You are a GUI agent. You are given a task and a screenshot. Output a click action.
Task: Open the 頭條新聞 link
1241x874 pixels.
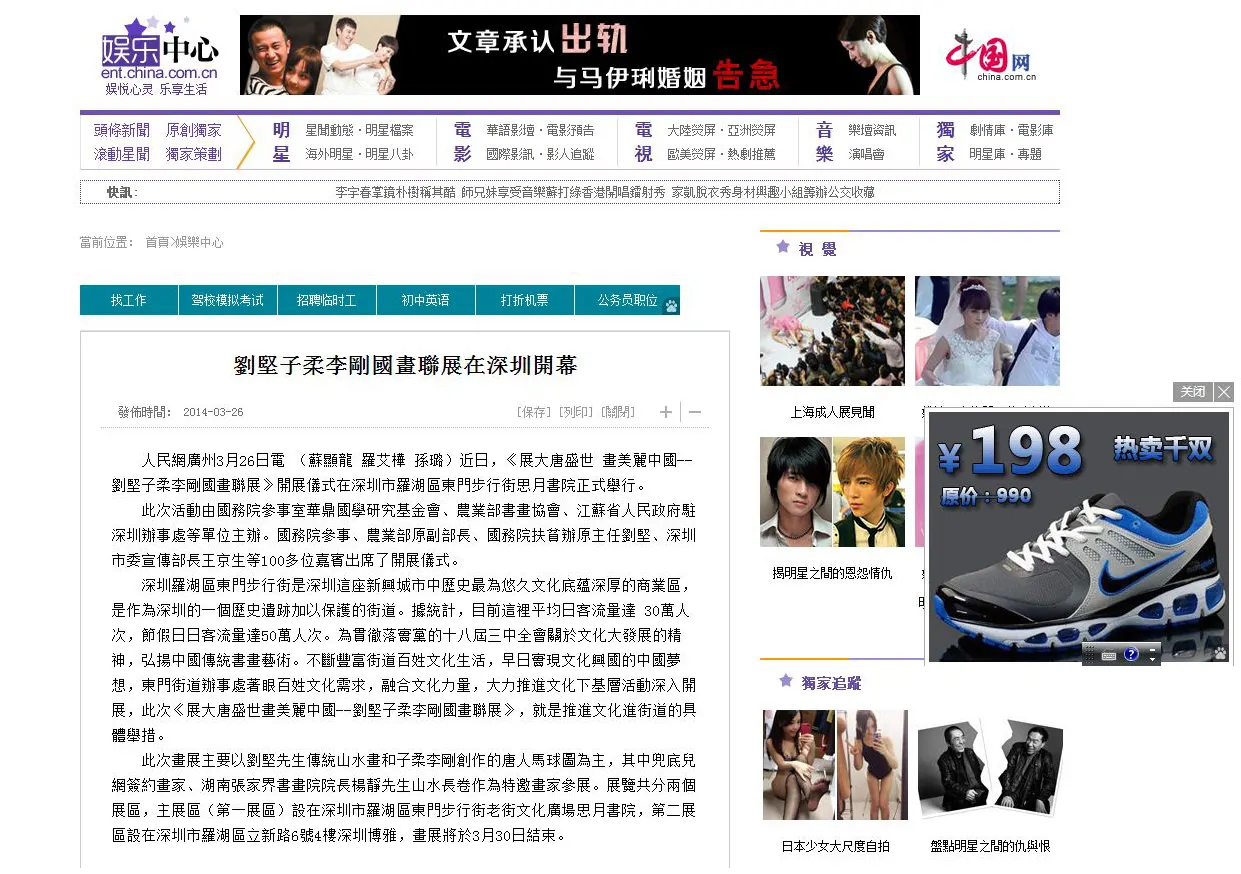tap(122, 130)
